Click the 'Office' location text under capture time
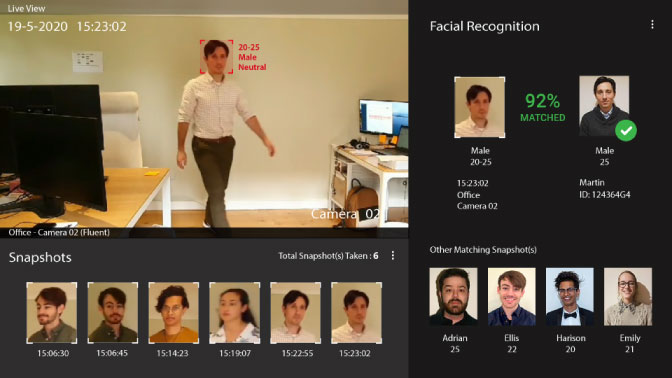Viewport: 672px width, 378px height. (468, 195)
